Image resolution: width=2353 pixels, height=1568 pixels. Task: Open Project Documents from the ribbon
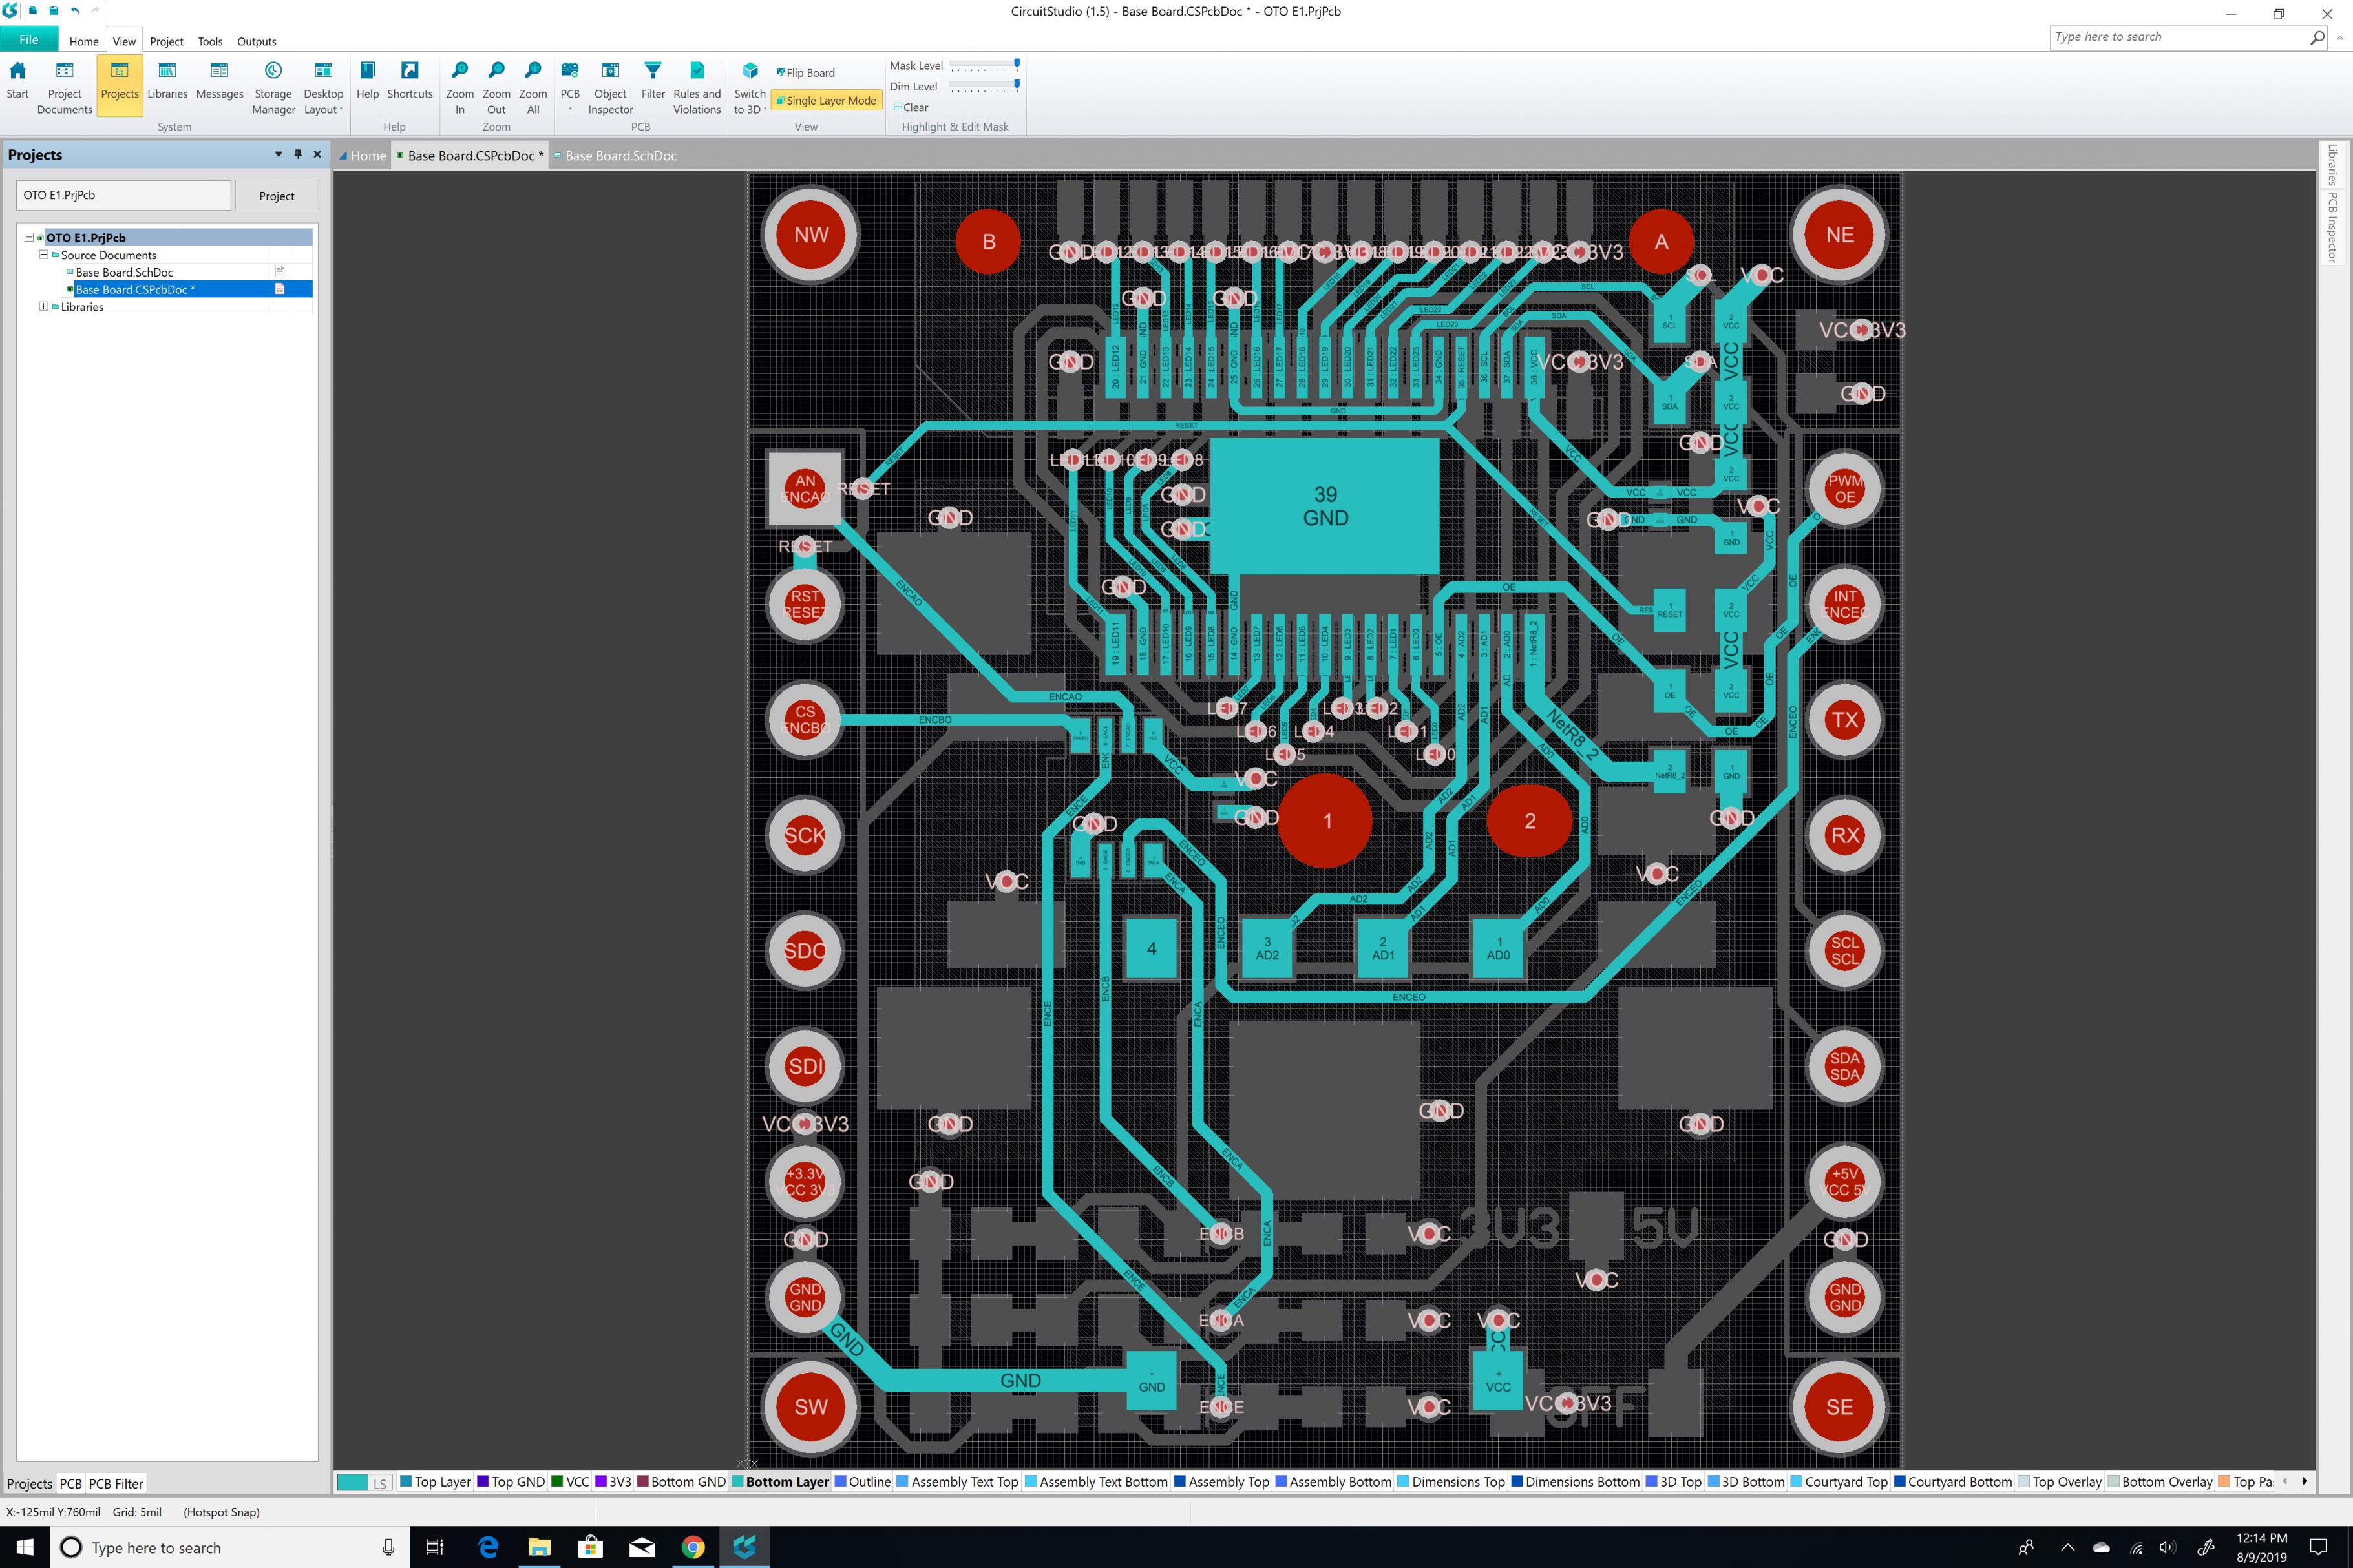pyautogui.click(x=64, y=88)
